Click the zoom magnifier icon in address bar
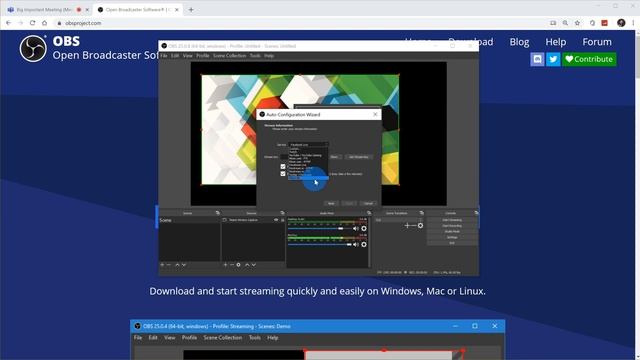The width and height of the screenshot is (640, 360). [x=565, y=23]
